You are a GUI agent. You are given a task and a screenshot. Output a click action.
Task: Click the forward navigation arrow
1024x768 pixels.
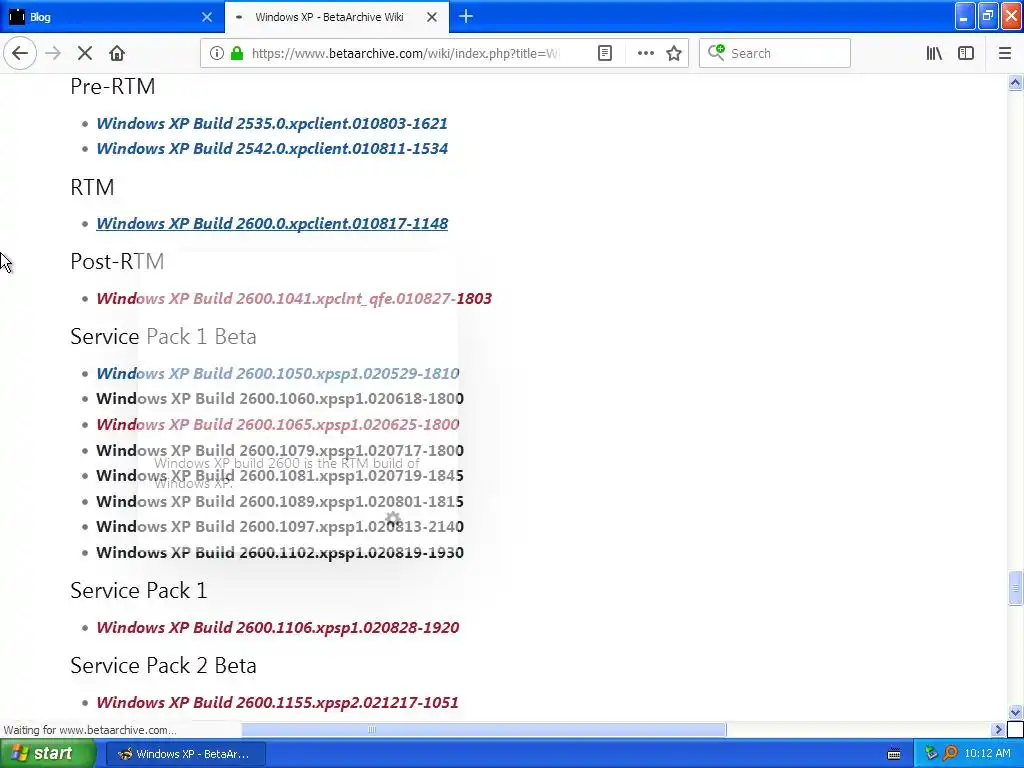53,54
